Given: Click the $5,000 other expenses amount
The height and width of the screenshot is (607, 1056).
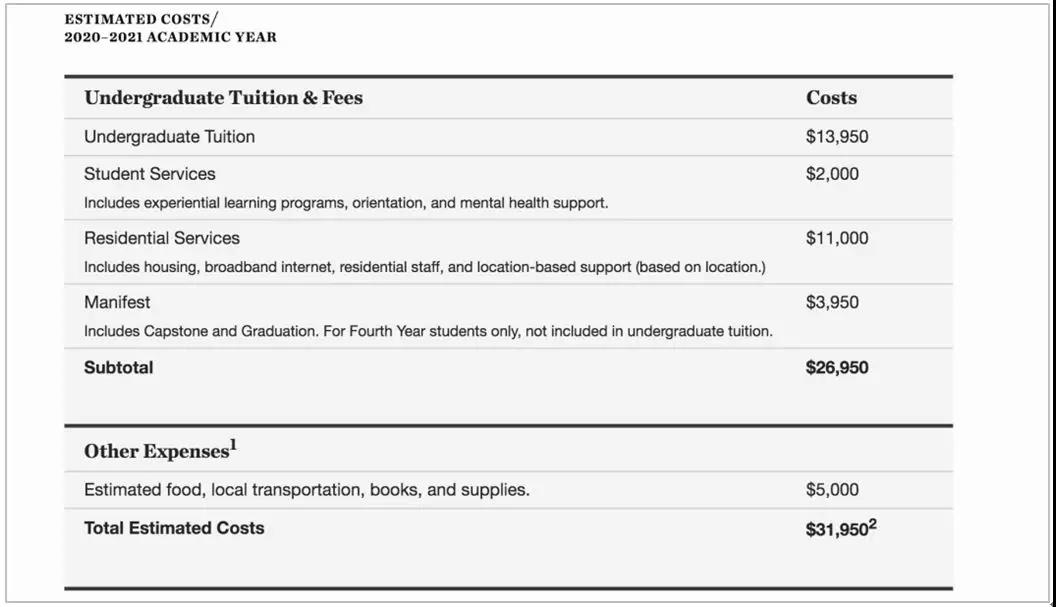Looking at the screenshot, I should [x=832, y=490].
